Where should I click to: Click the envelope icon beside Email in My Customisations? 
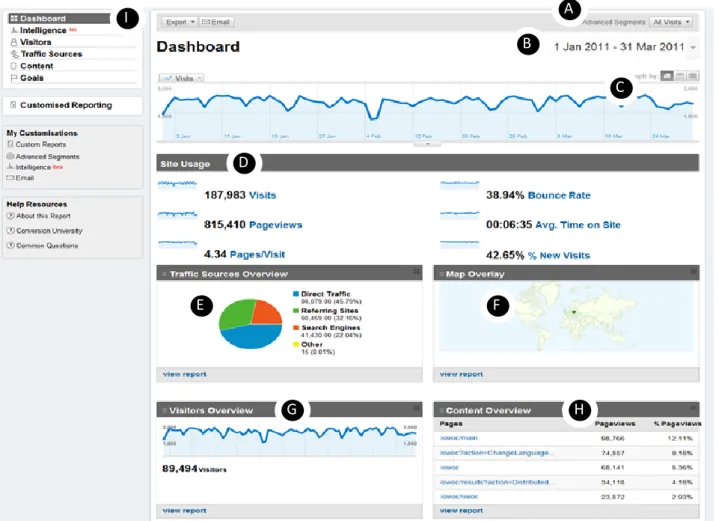coord(11,178)
